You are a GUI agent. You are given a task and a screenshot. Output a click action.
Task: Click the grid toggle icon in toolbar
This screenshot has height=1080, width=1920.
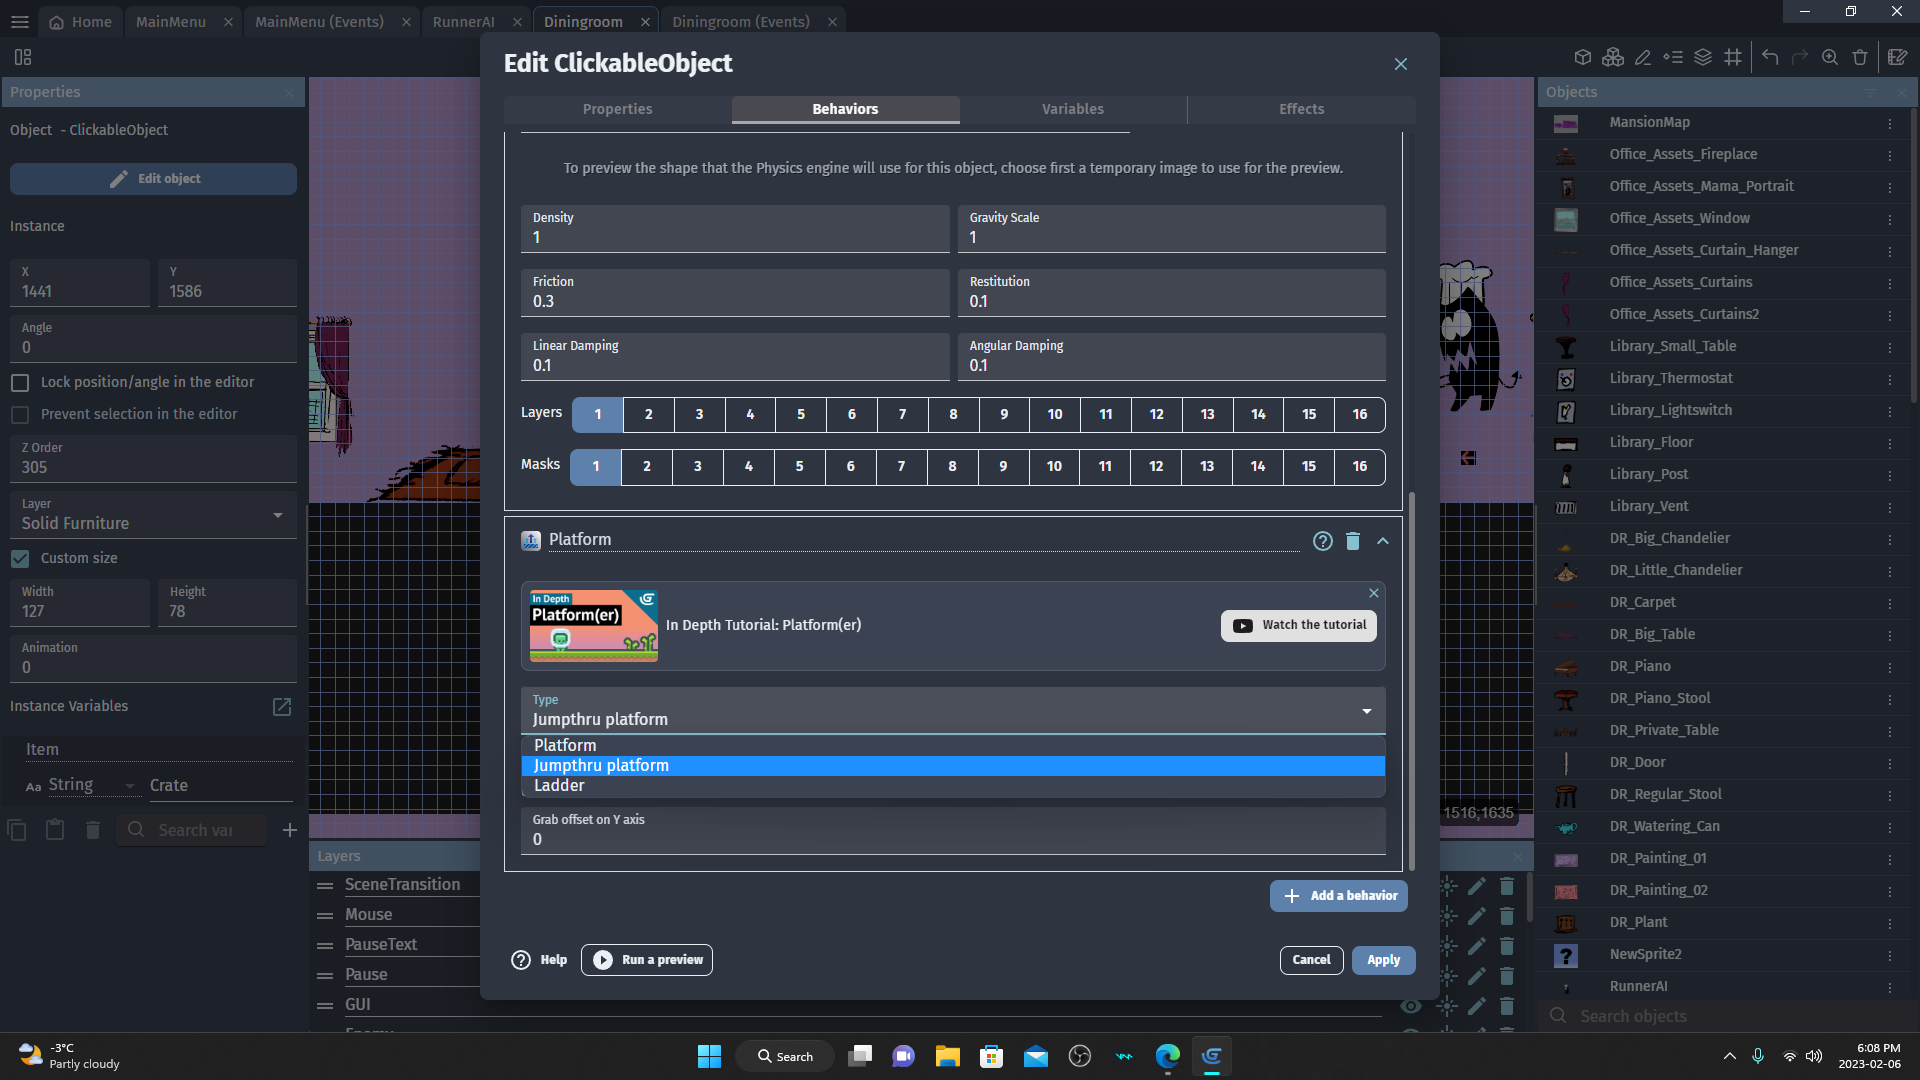pyautogui.click(x=1733, y=57)
